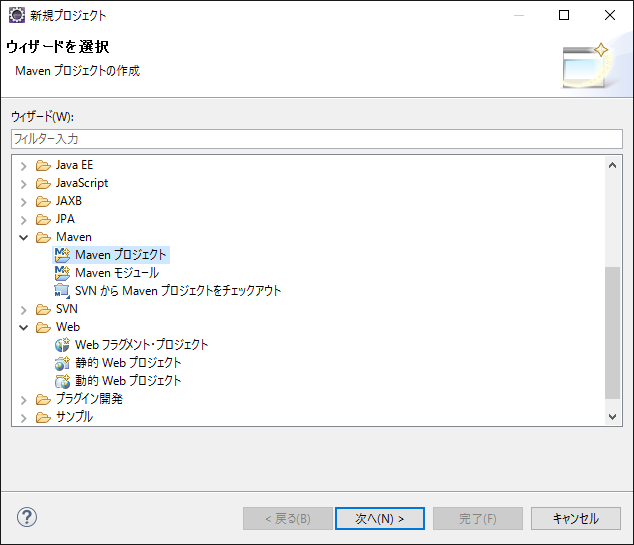634x545 pixels.
Task: Click the wizard list scrollbar thumb
Action: pyautogui.click(x=612, y=333)
